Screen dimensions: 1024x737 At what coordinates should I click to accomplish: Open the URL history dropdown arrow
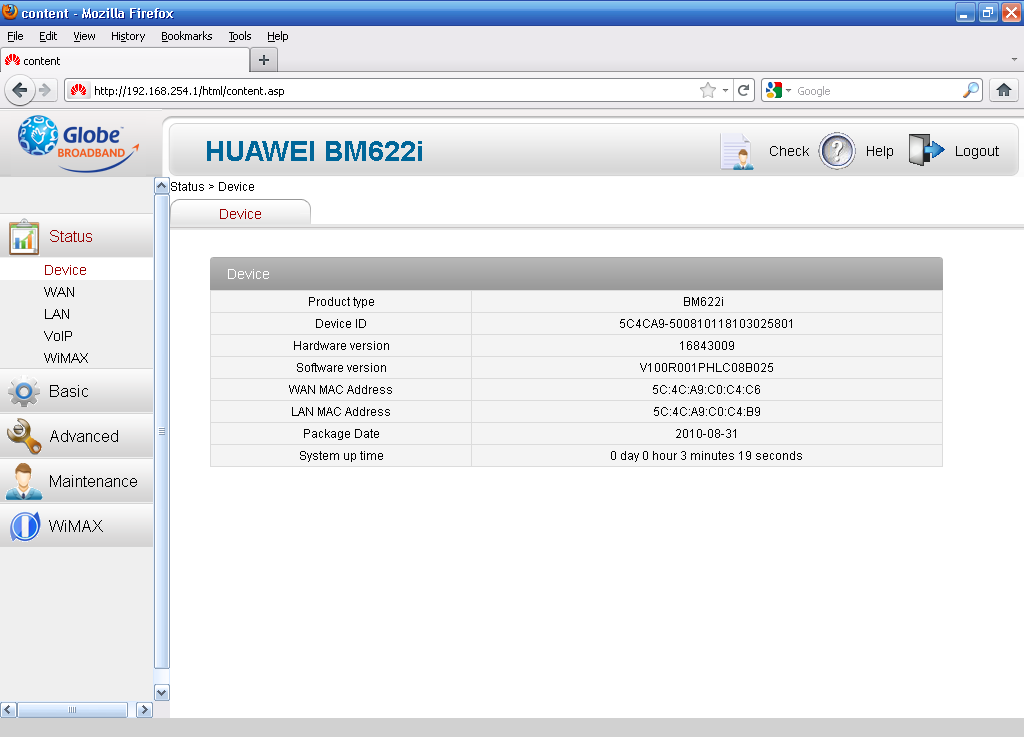pyautogui.click(x=726, y=91)
